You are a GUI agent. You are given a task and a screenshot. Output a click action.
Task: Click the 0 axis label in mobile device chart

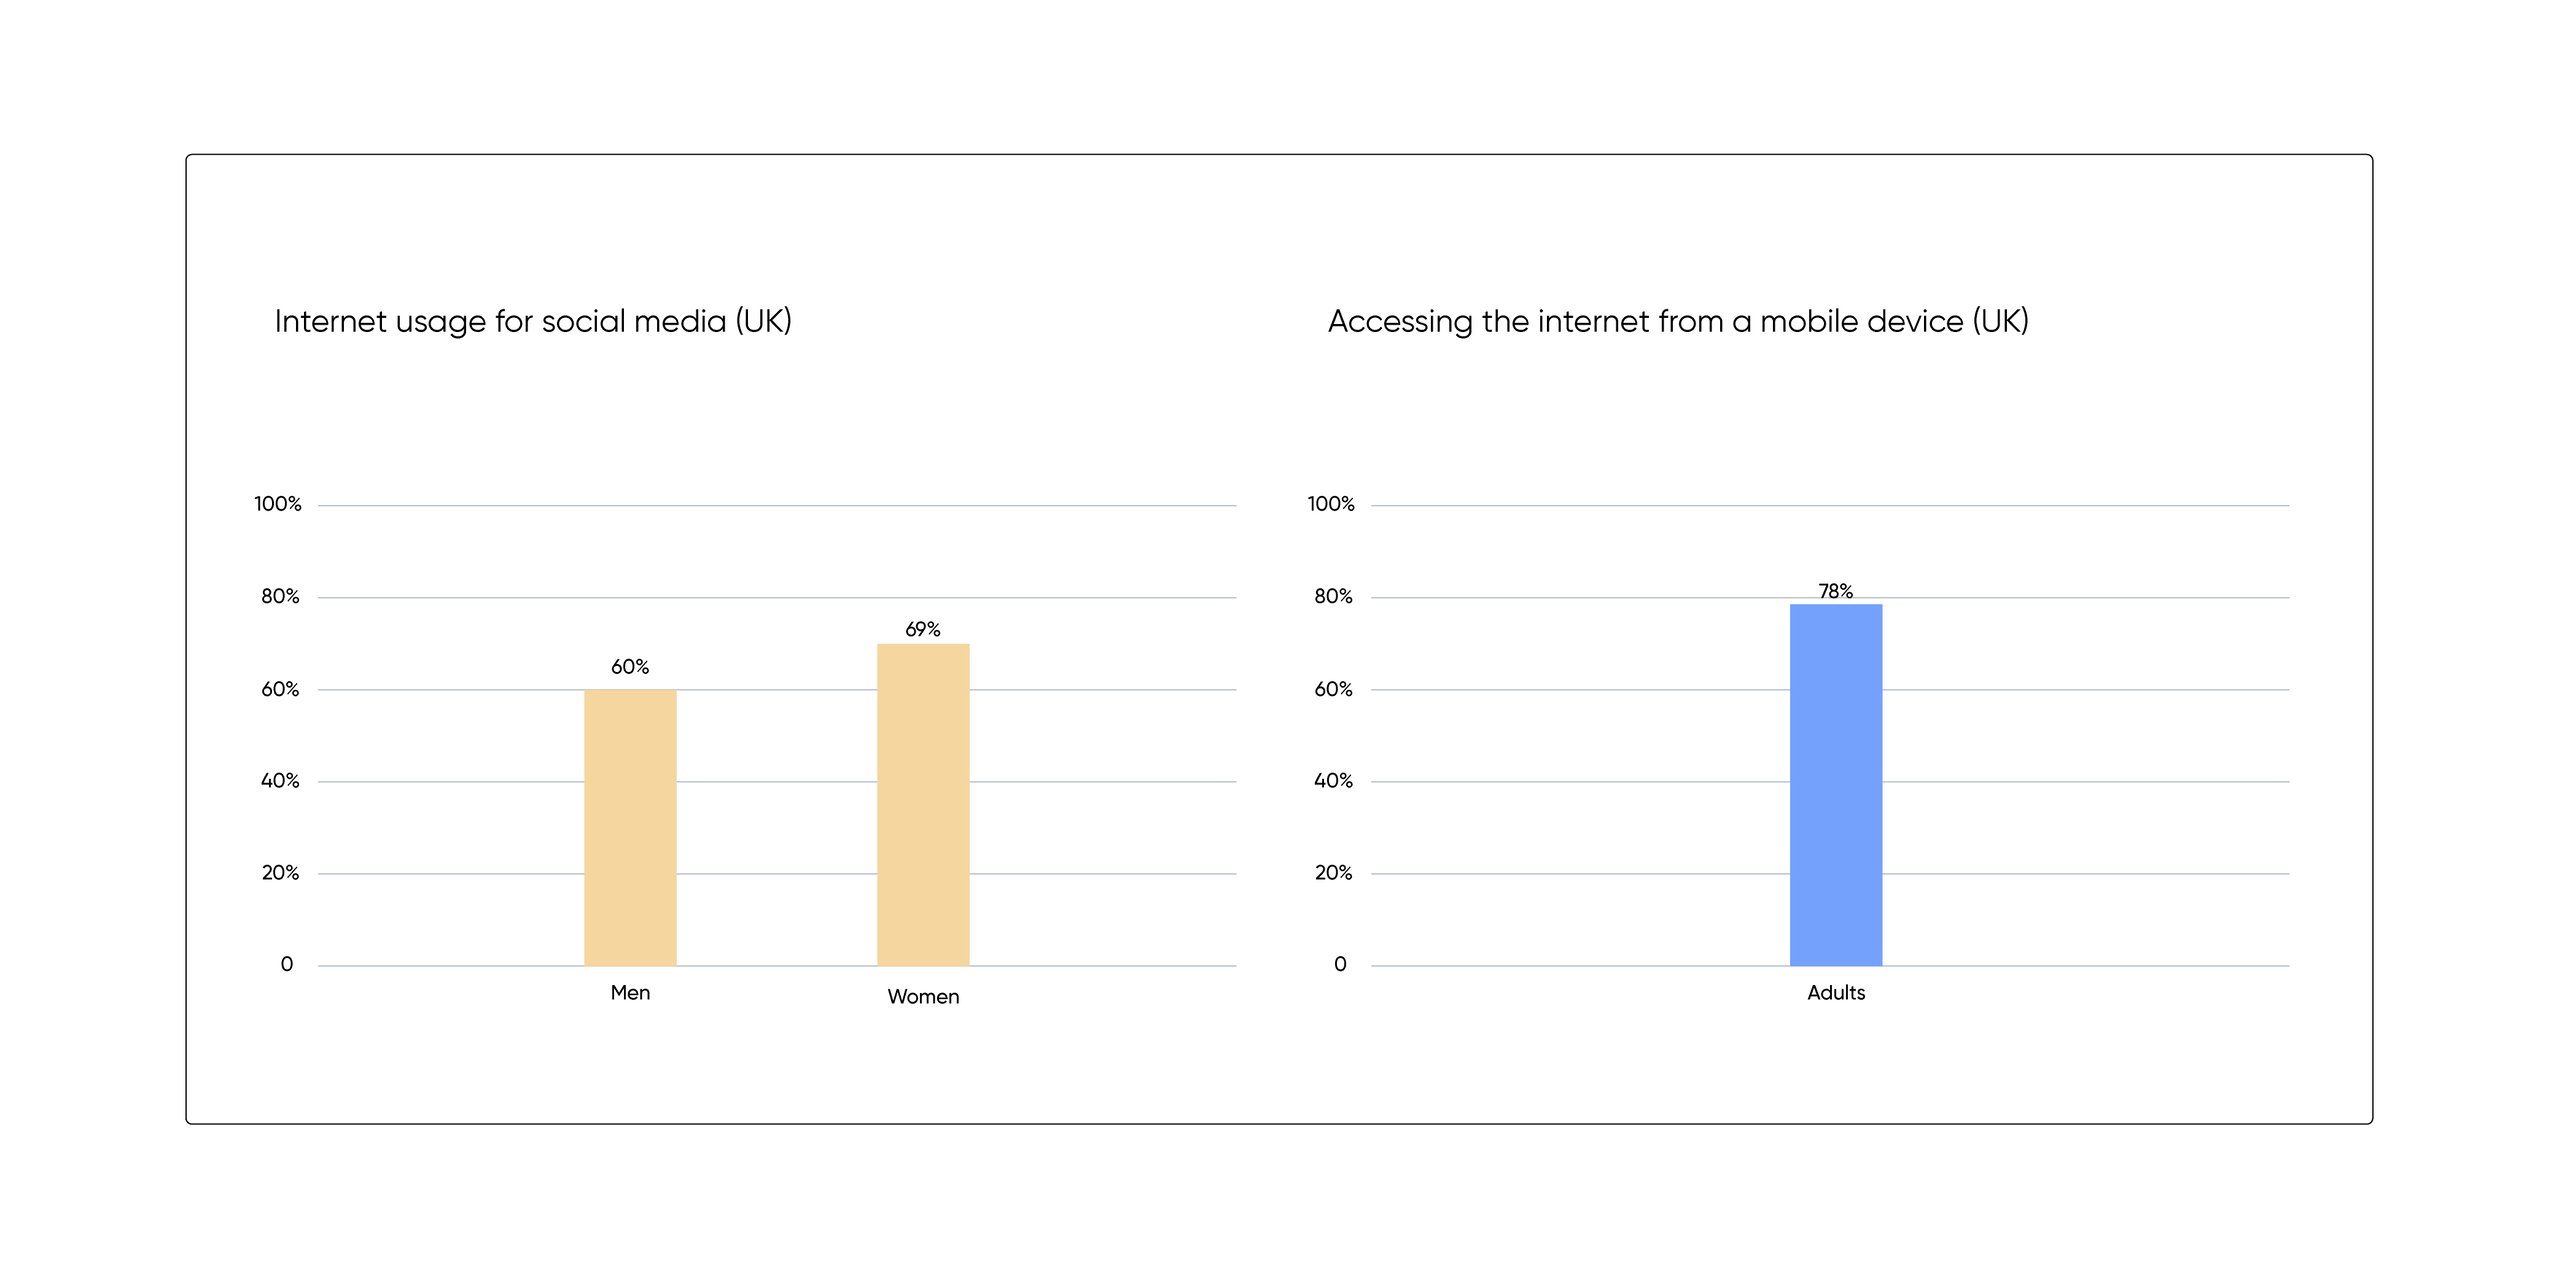1340,965
